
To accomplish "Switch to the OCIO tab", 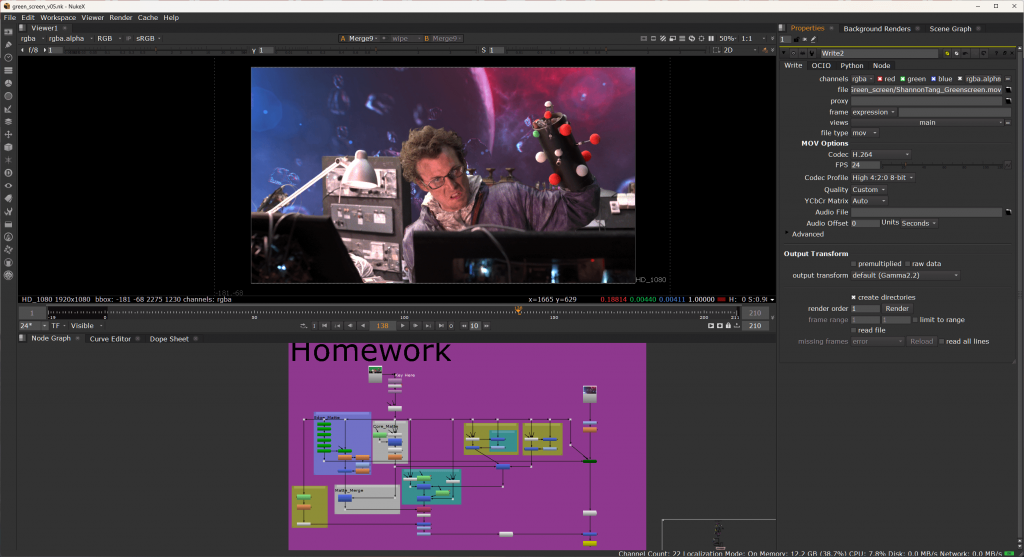I will [x=821, y=65].
